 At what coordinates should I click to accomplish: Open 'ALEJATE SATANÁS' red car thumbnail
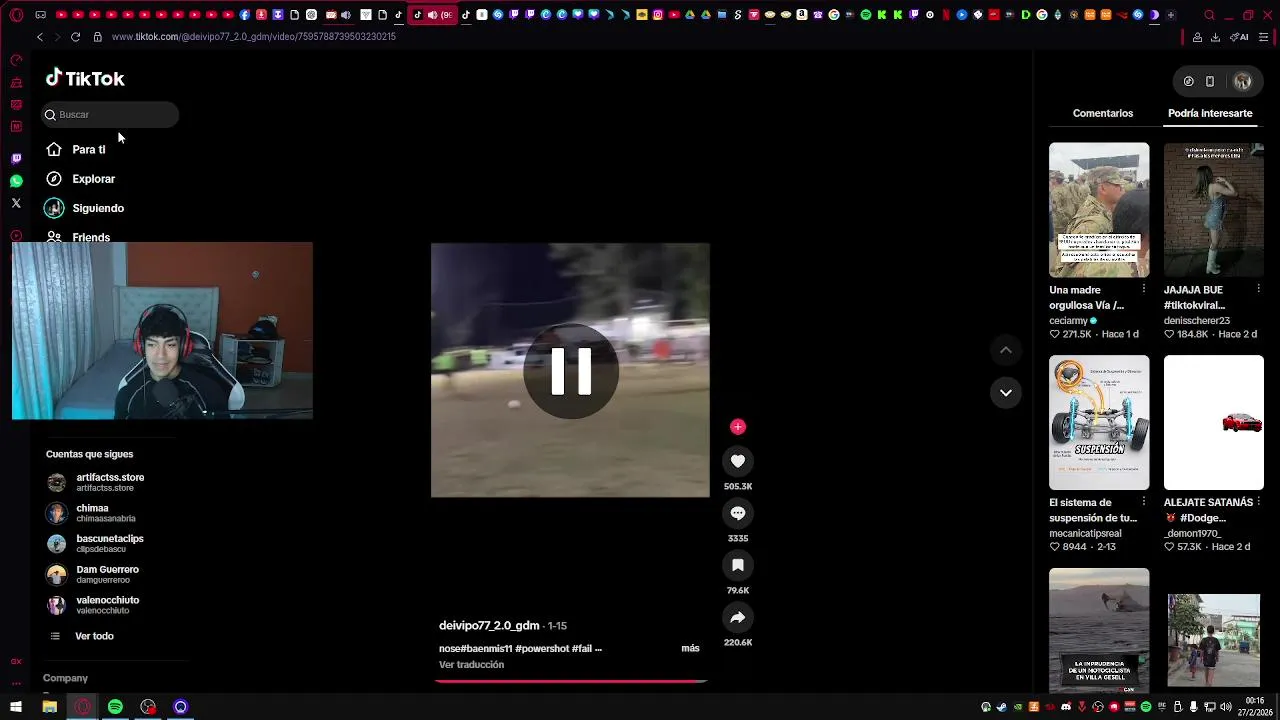[1214, 422]
